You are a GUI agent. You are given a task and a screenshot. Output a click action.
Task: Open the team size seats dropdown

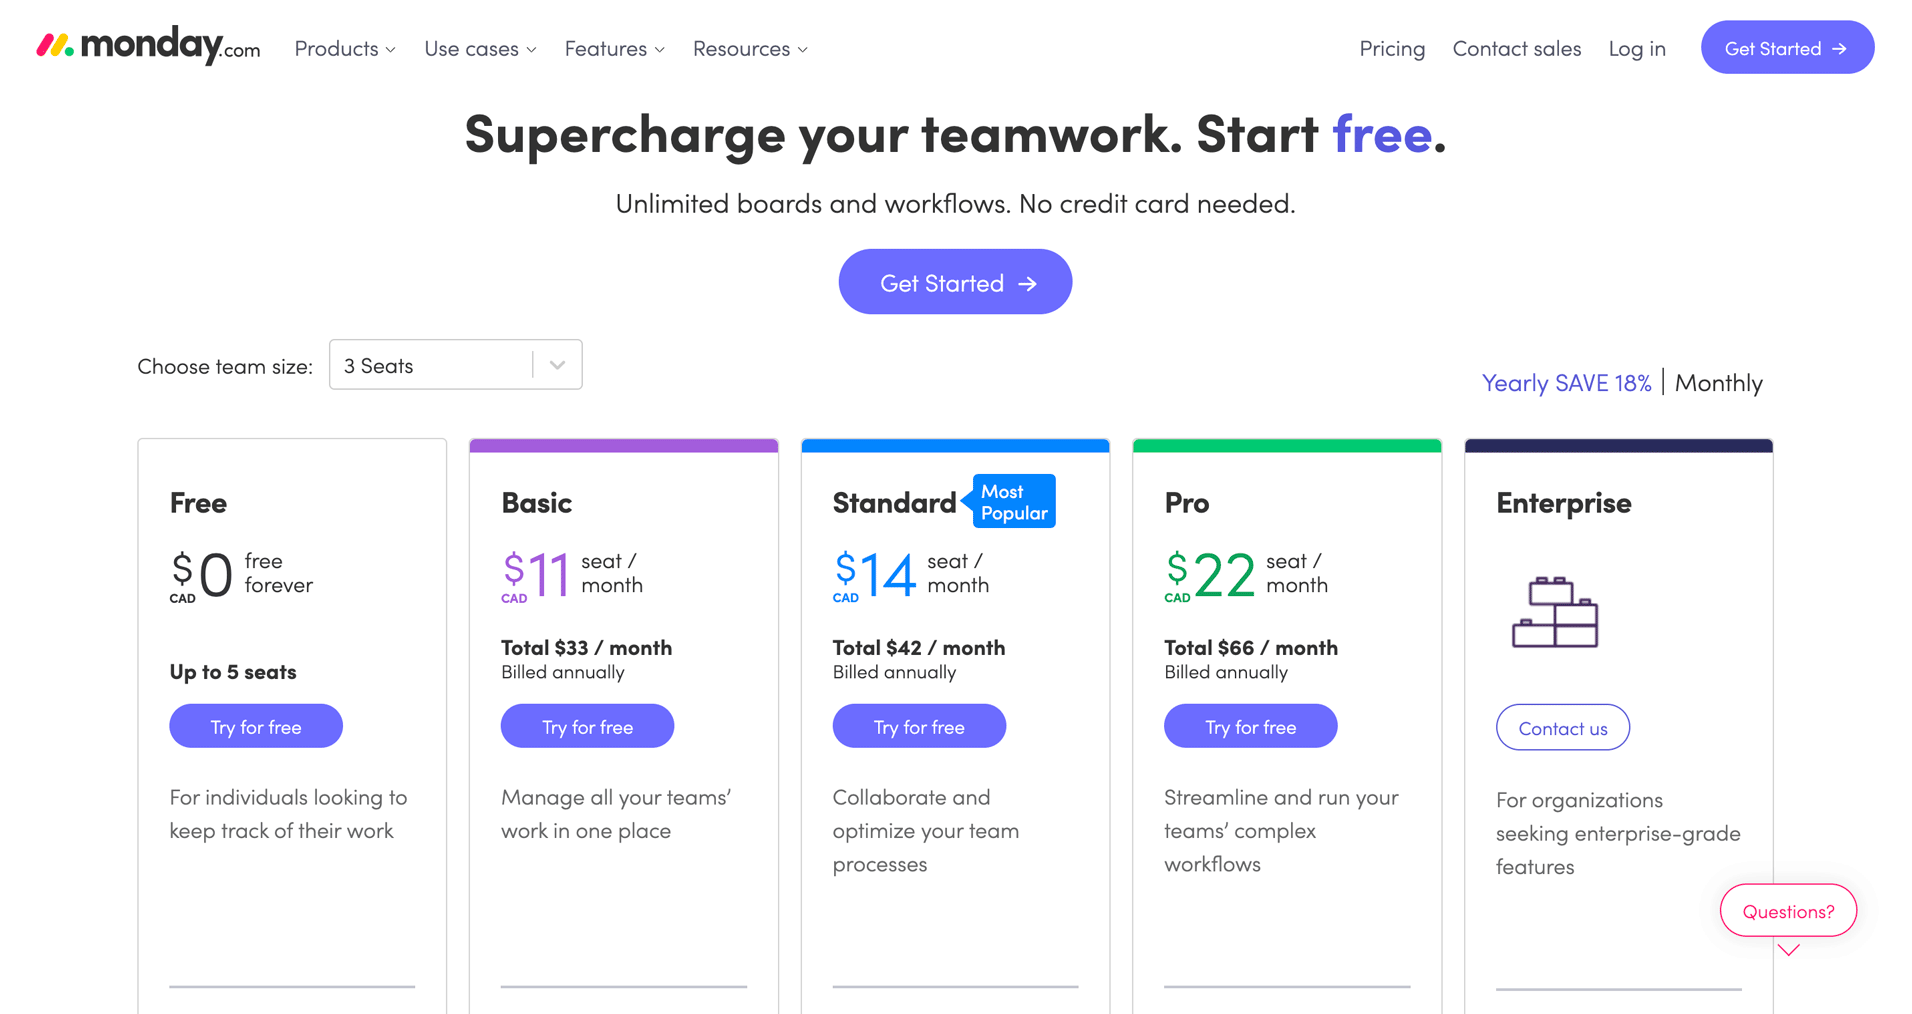[456, 365]
